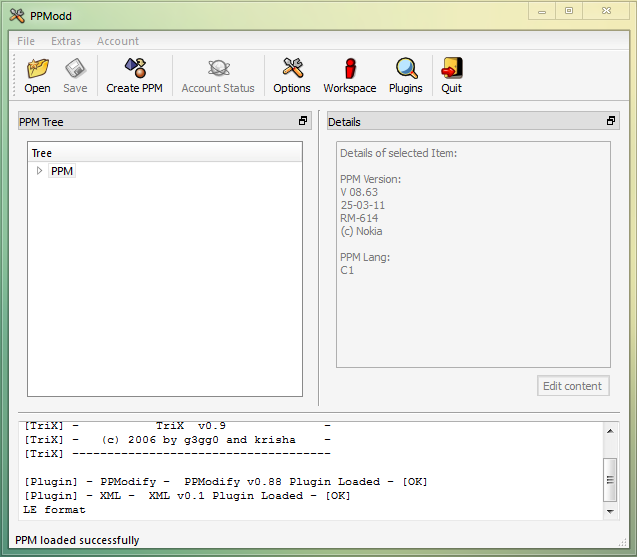Open a PPM file with Open icon
Image resolution: width=637 pixels, height=557 pixels.
coord(37,68)
